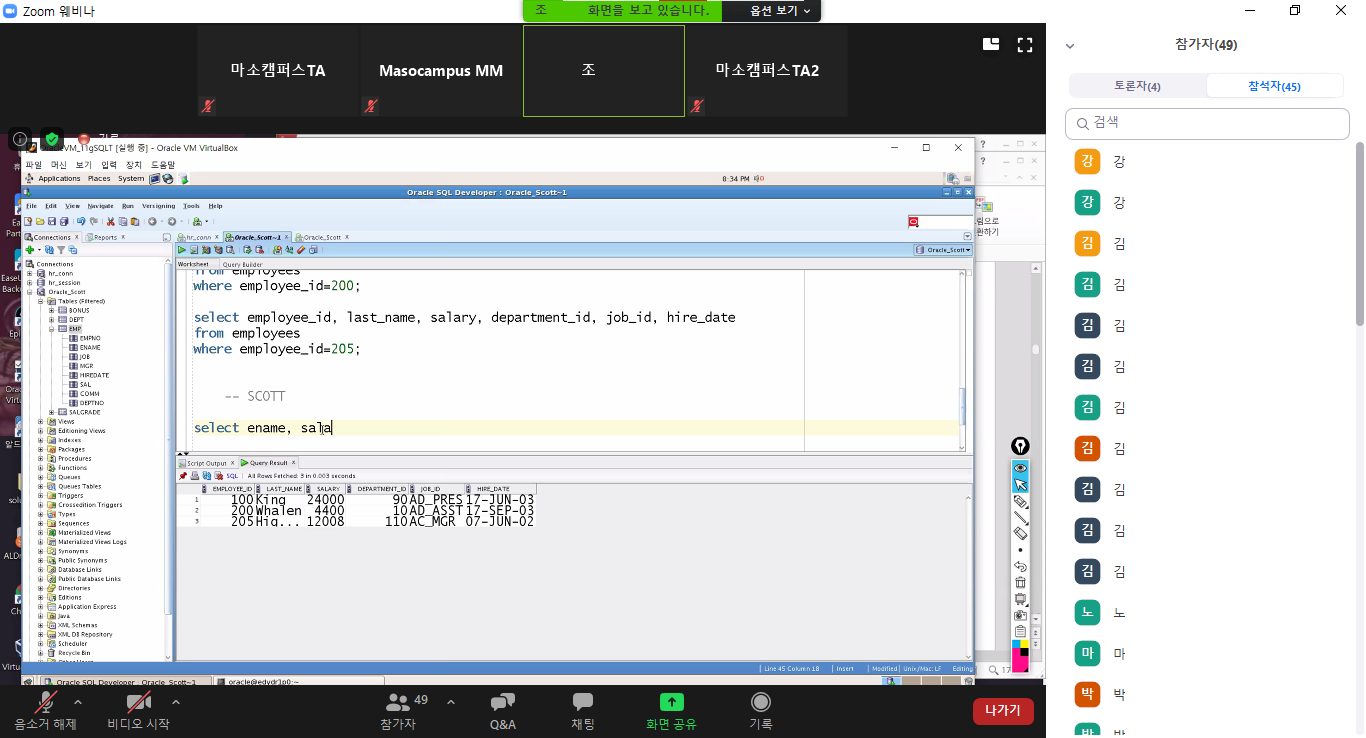This screenshot has width=1366, height=738.
Task: Toggle the eye visibility tool in annotation toolbar
Action: pos(1020,467)
